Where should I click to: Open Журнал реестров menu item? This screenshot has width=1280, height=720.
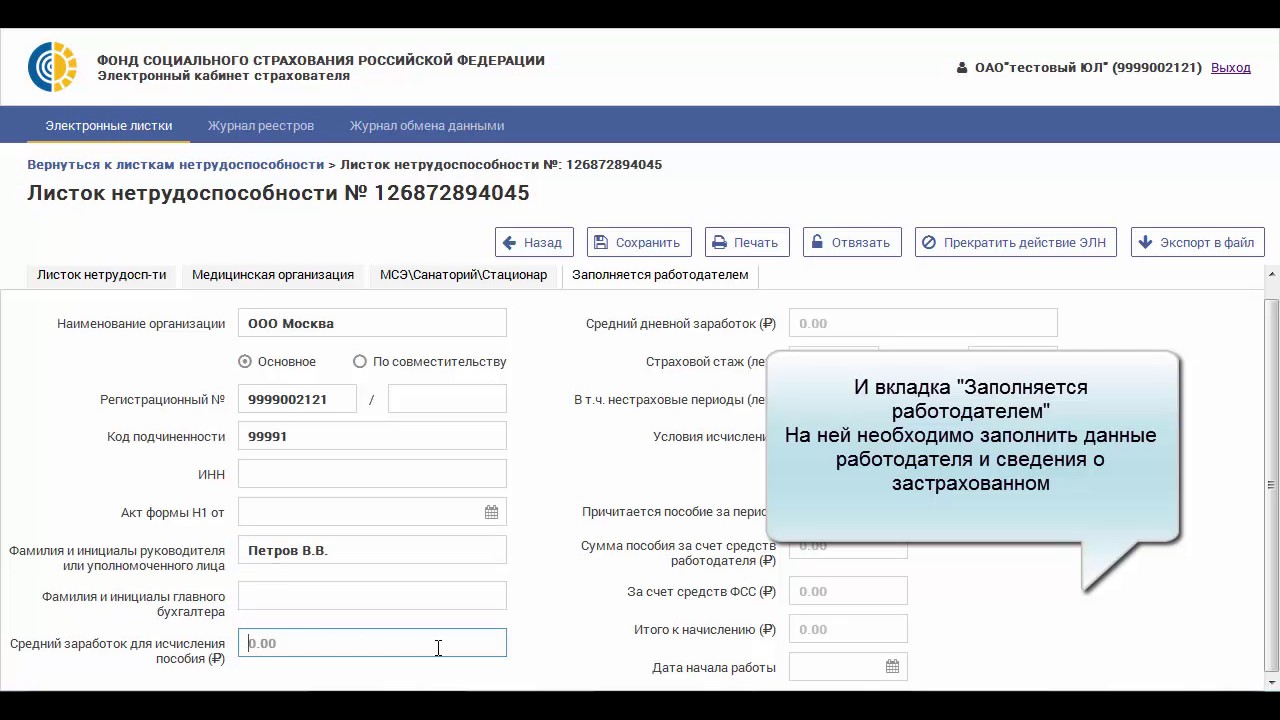[261, 126]
